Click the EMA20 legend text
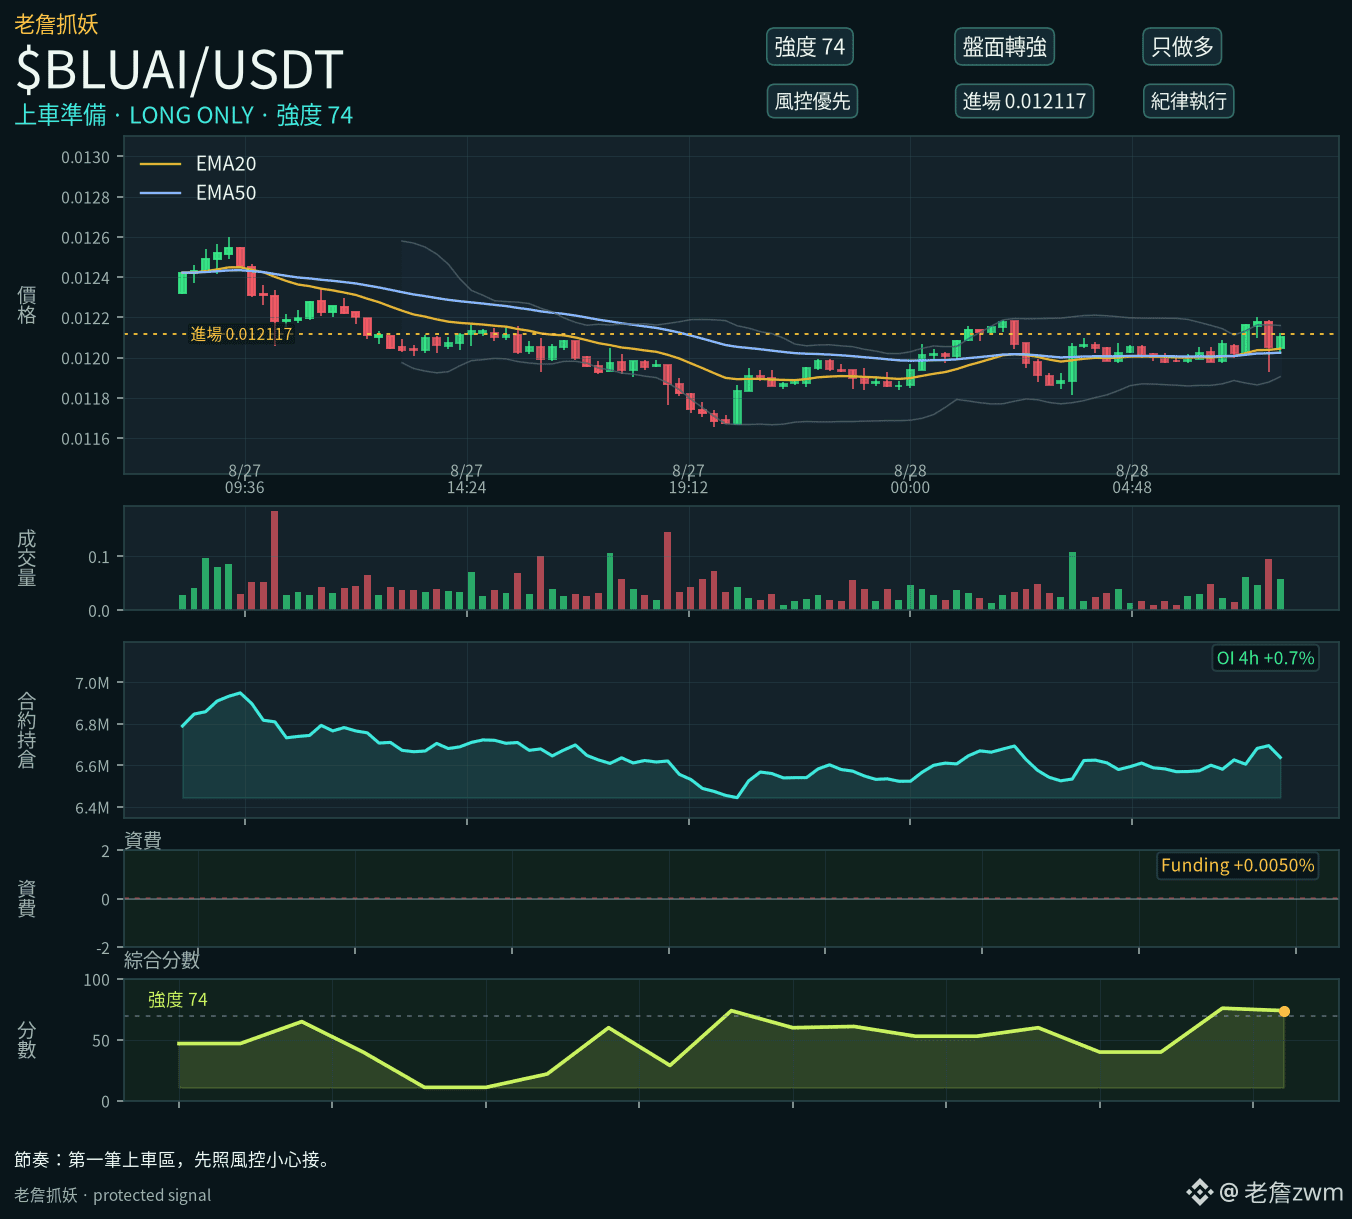 226,164
